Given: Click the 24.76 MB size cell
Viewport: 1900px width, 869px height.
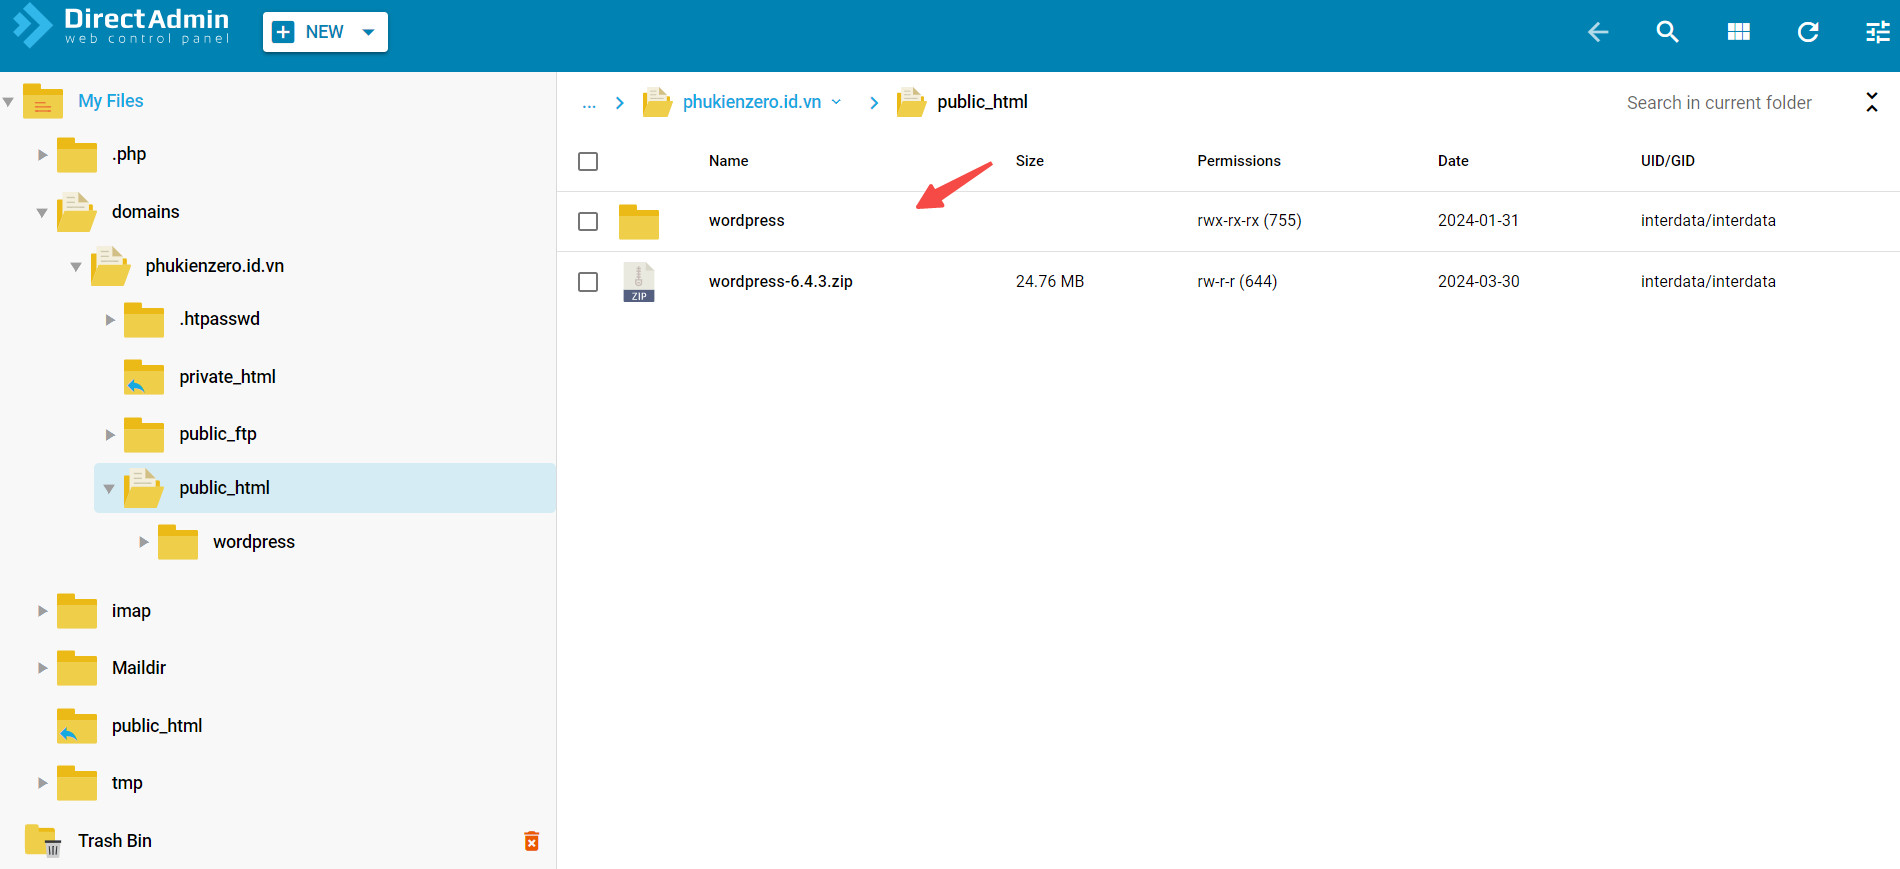Looking at the screenshot, I should click(x=1050, y=282).
